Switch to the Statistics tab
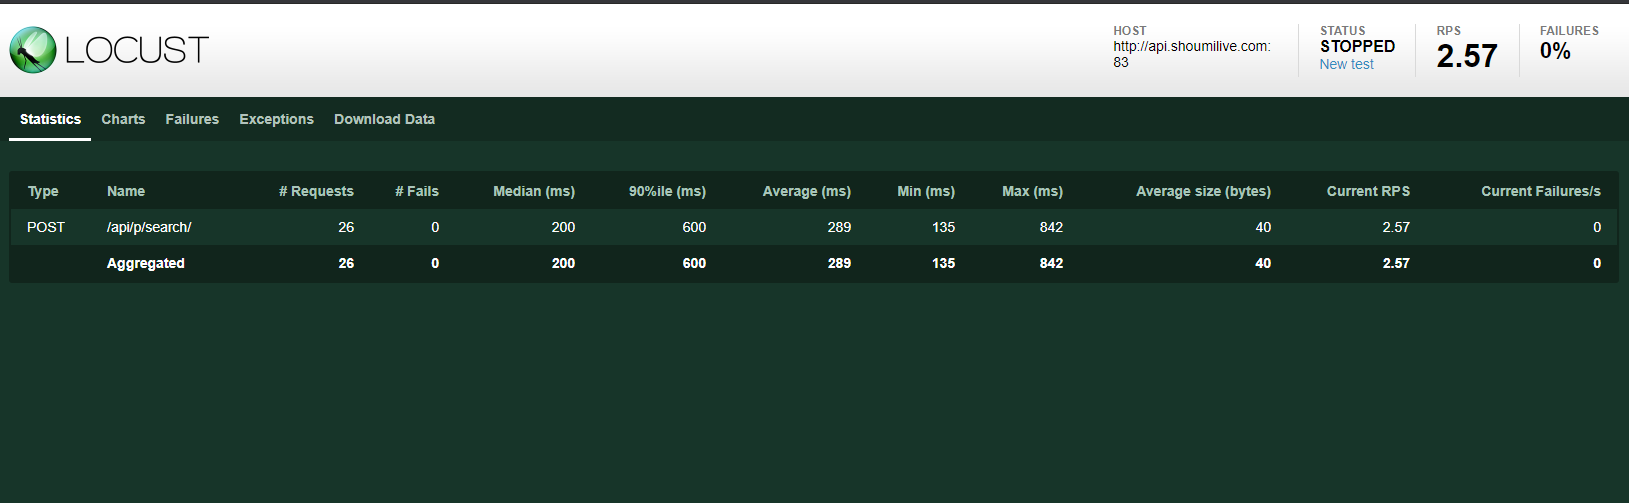The image size is (1629, 503). point(50,119)
